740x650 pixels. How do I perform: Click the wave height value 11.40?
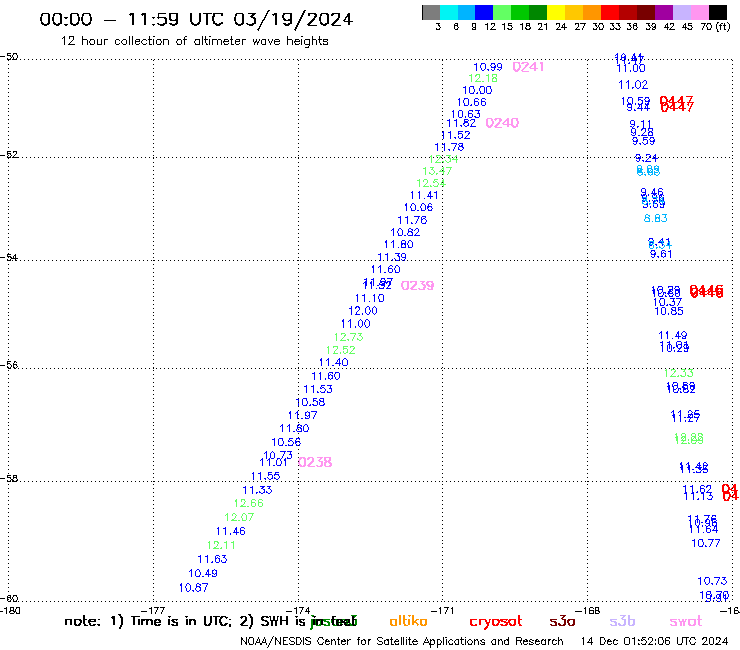[x=334, y=363]
